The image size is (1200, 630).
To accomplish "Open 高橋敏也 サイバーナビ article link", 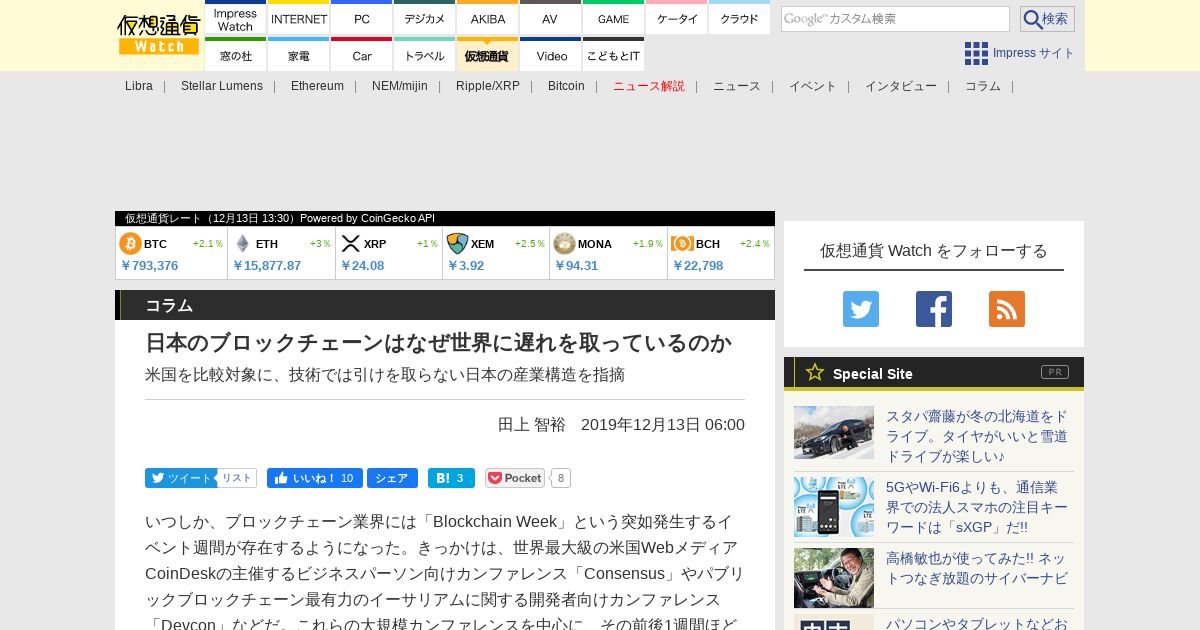I will (x=976, y=568).
